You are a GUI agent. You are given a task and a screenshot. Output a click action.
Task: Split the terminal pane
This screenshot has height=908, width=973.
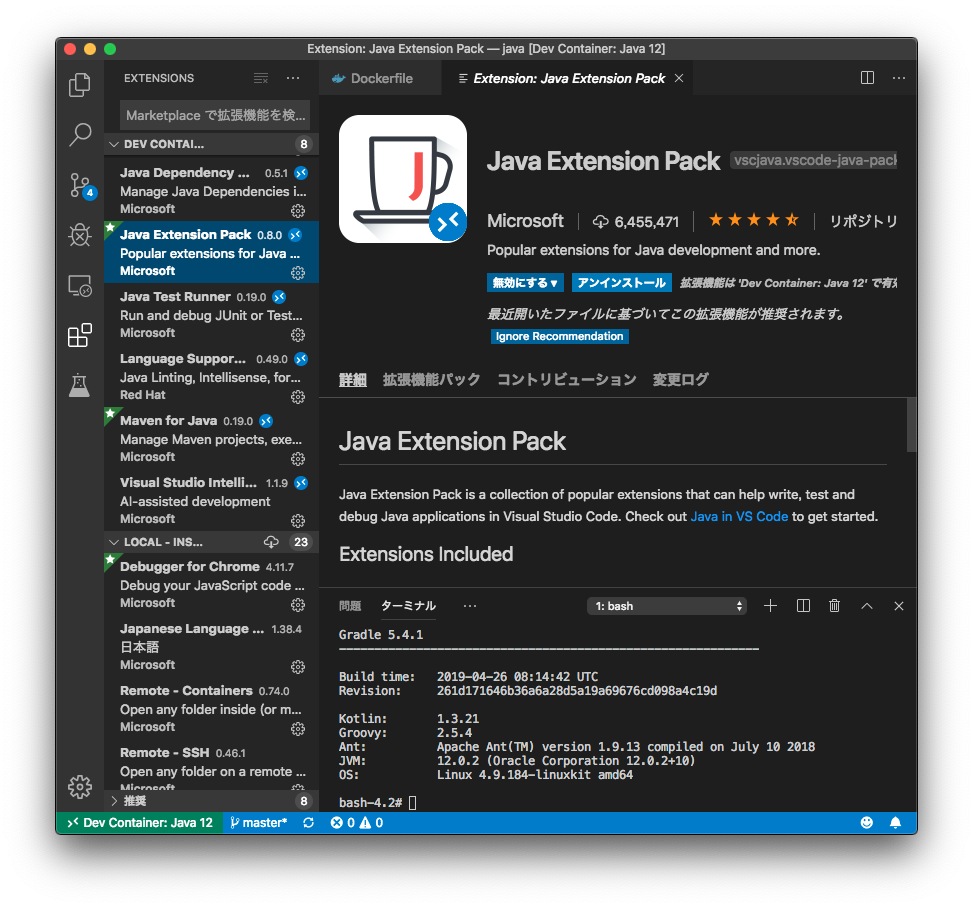pos(803,606)
